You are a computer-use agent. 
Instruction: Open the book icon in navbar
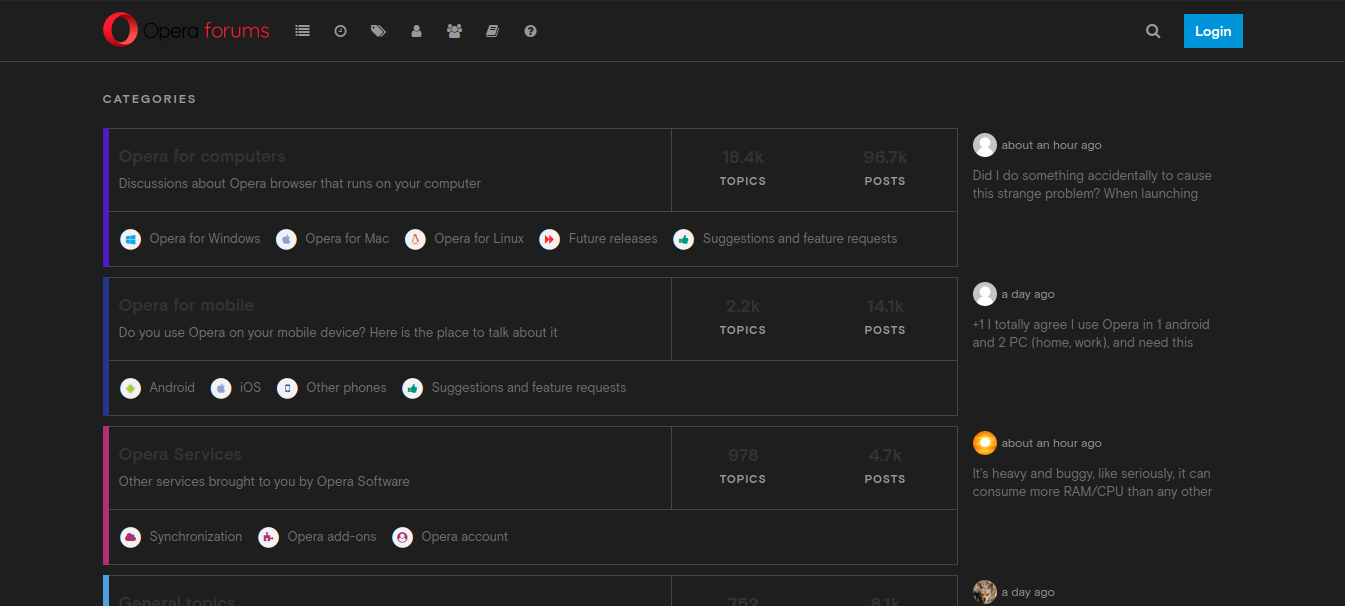(x=492, y=31)
